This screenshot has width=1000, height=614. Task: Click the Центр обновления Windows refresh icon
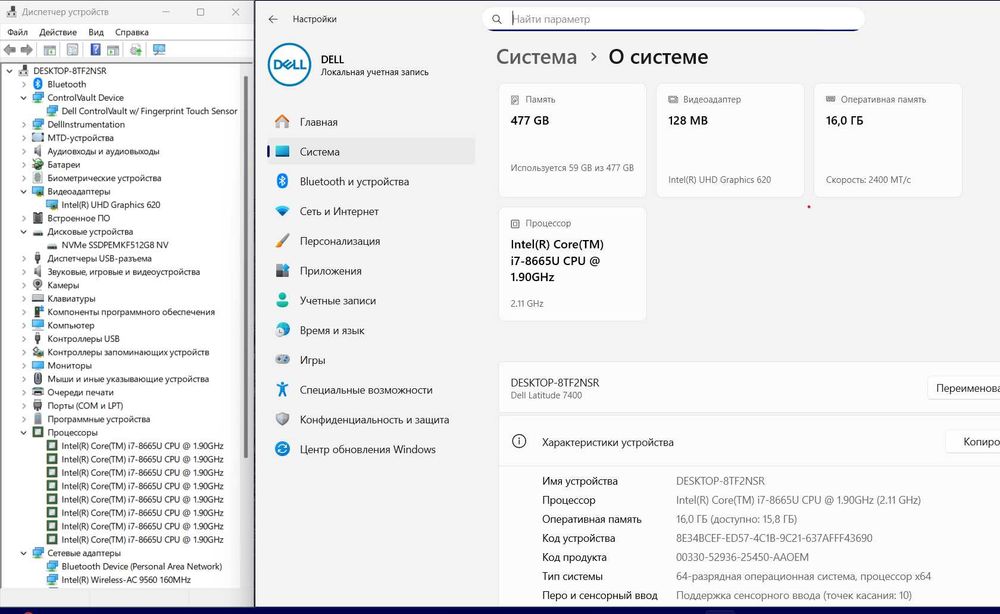pos(283,449)
